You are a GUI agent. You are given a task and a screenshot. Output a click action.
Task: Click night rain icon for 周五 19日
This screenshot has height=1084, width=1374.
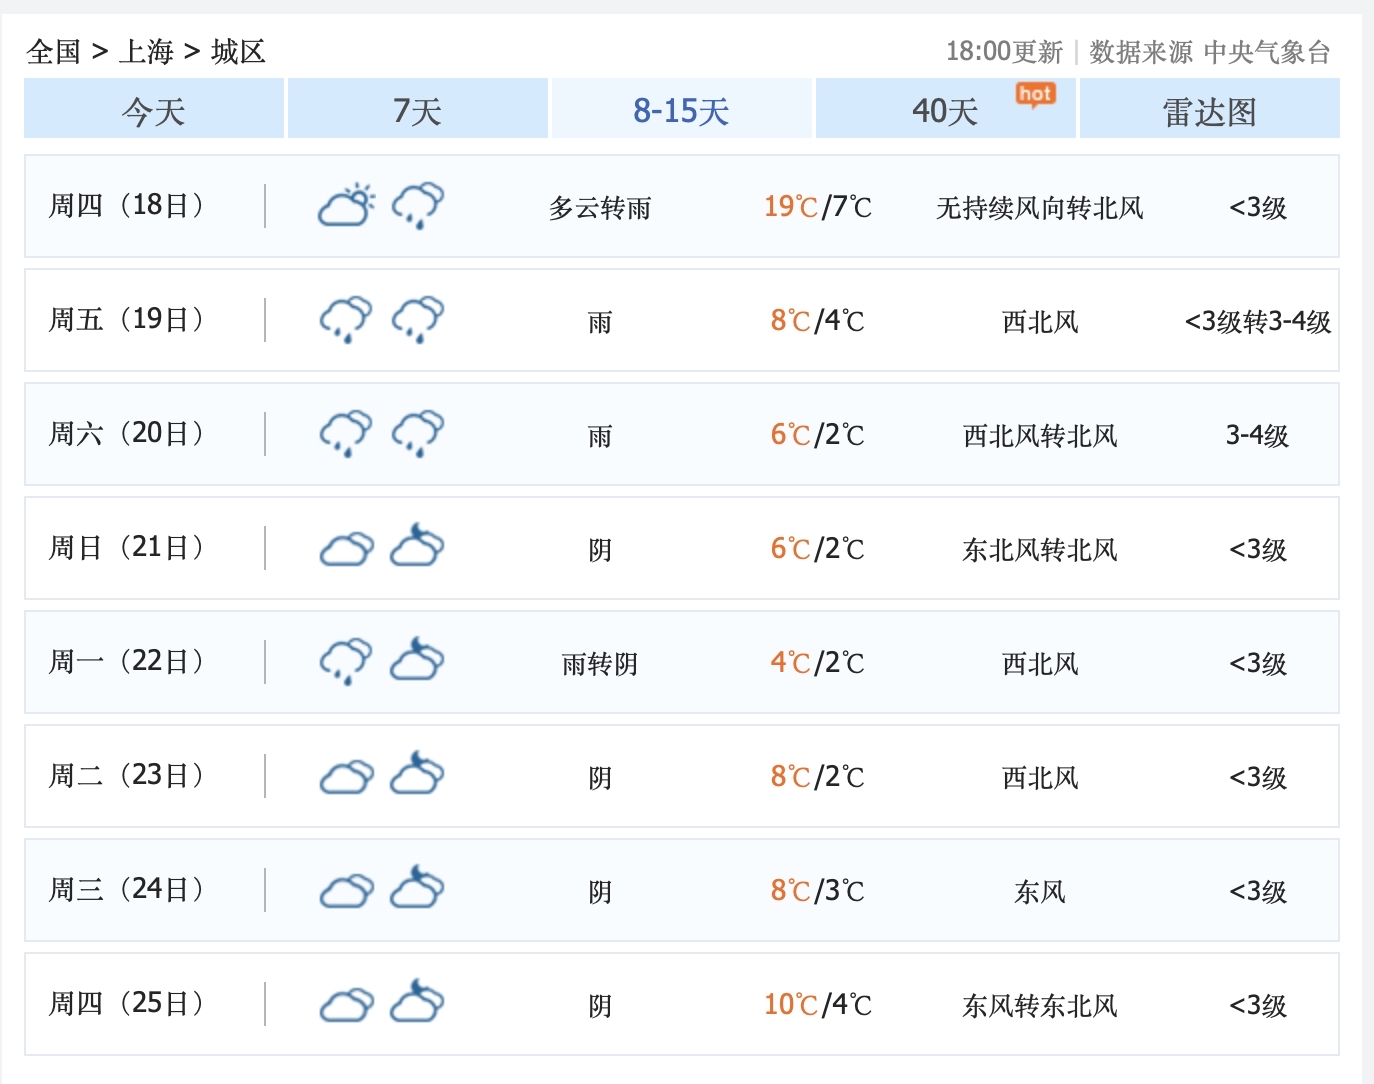(x=418, y=319)
